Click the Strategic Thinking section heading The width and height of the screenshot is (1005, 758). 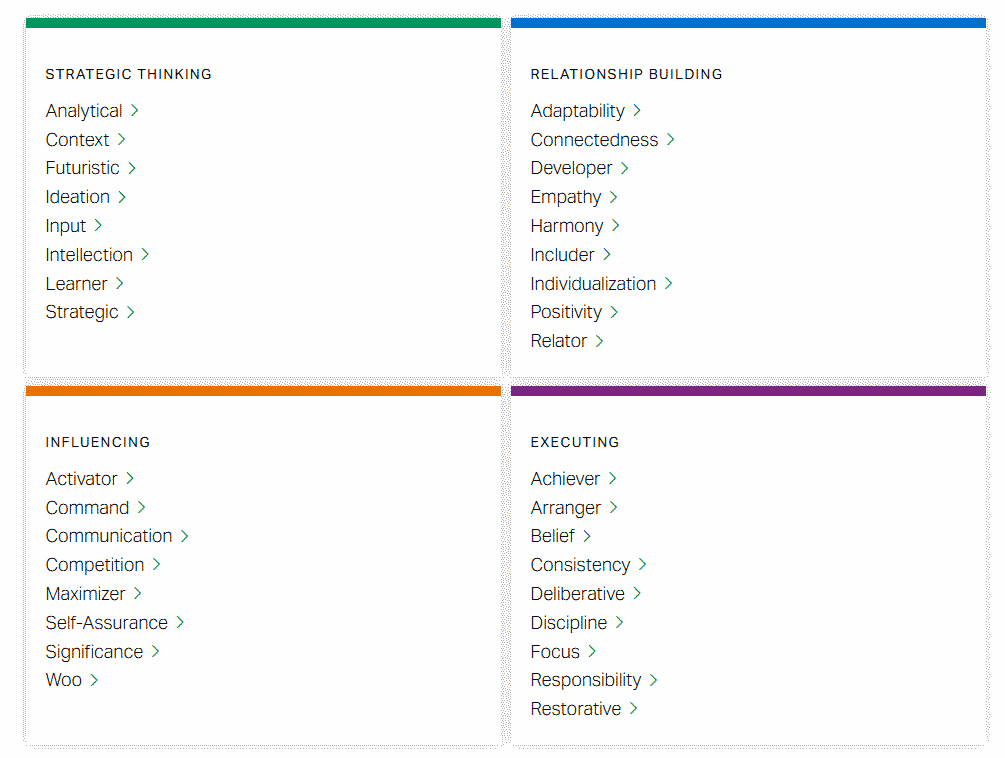click(129, 74)
